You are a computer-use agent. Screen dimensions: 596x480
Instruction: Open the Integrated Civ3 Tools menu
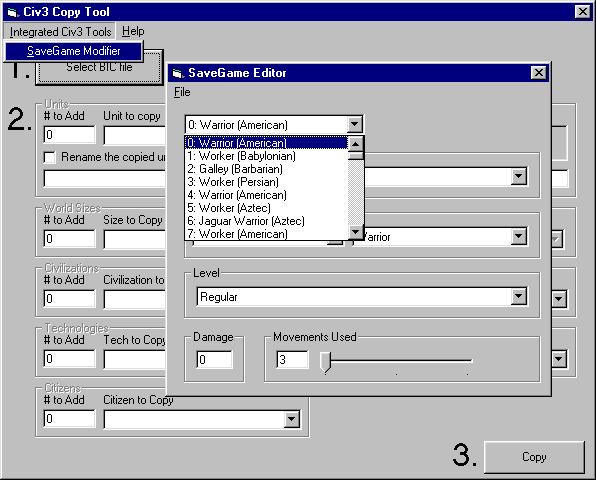tap(60, 32)
